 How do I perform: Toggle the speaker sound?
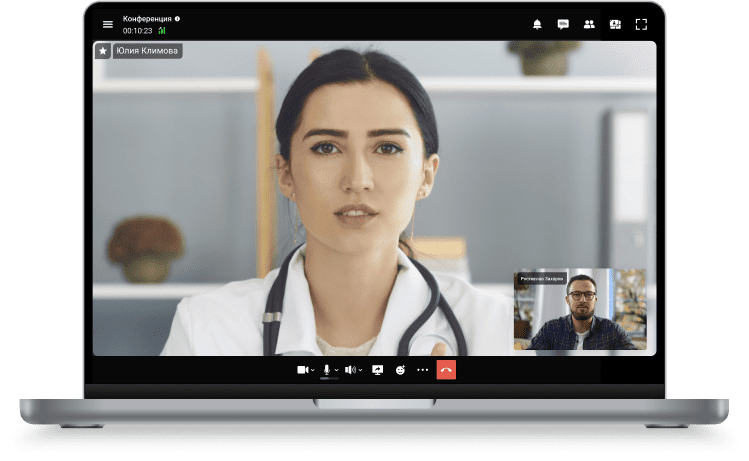(350, 370)
